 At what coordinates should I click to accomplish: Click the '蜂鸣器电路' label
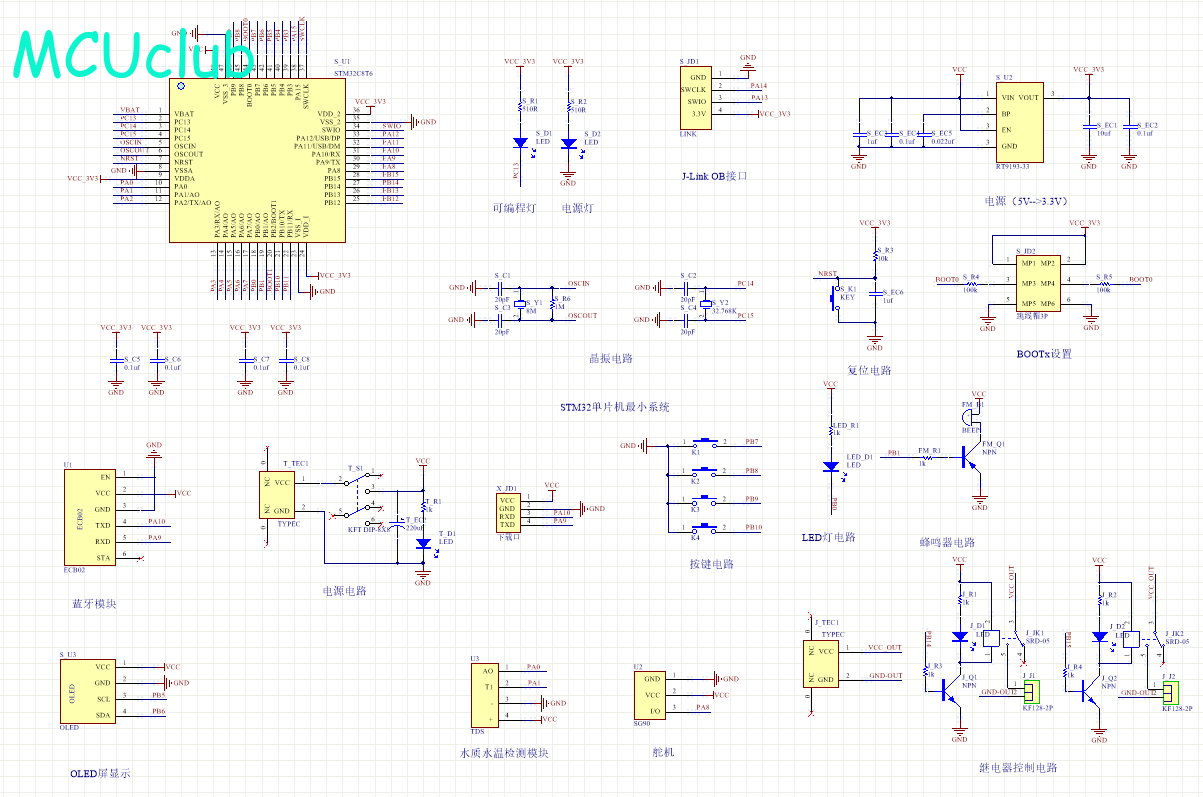pos(947,542)
